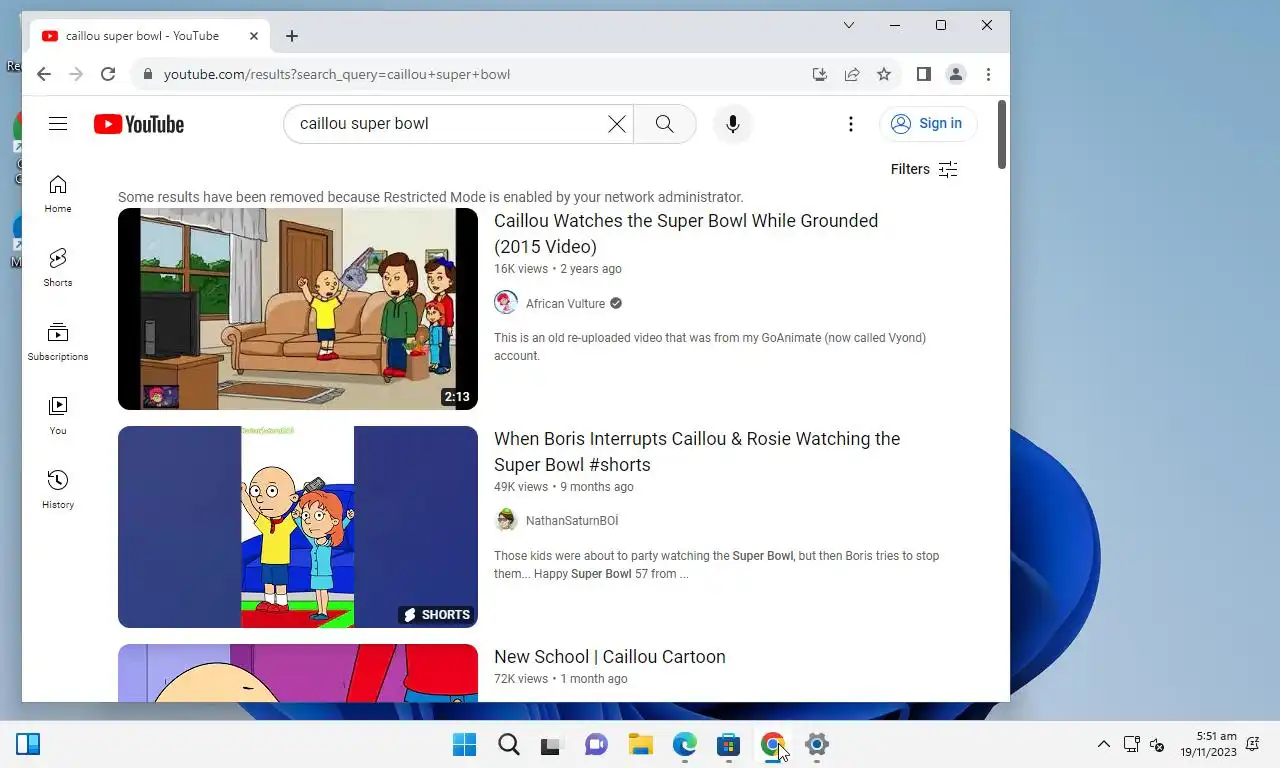Bookmark this tab with star icon

pos(884,74)
